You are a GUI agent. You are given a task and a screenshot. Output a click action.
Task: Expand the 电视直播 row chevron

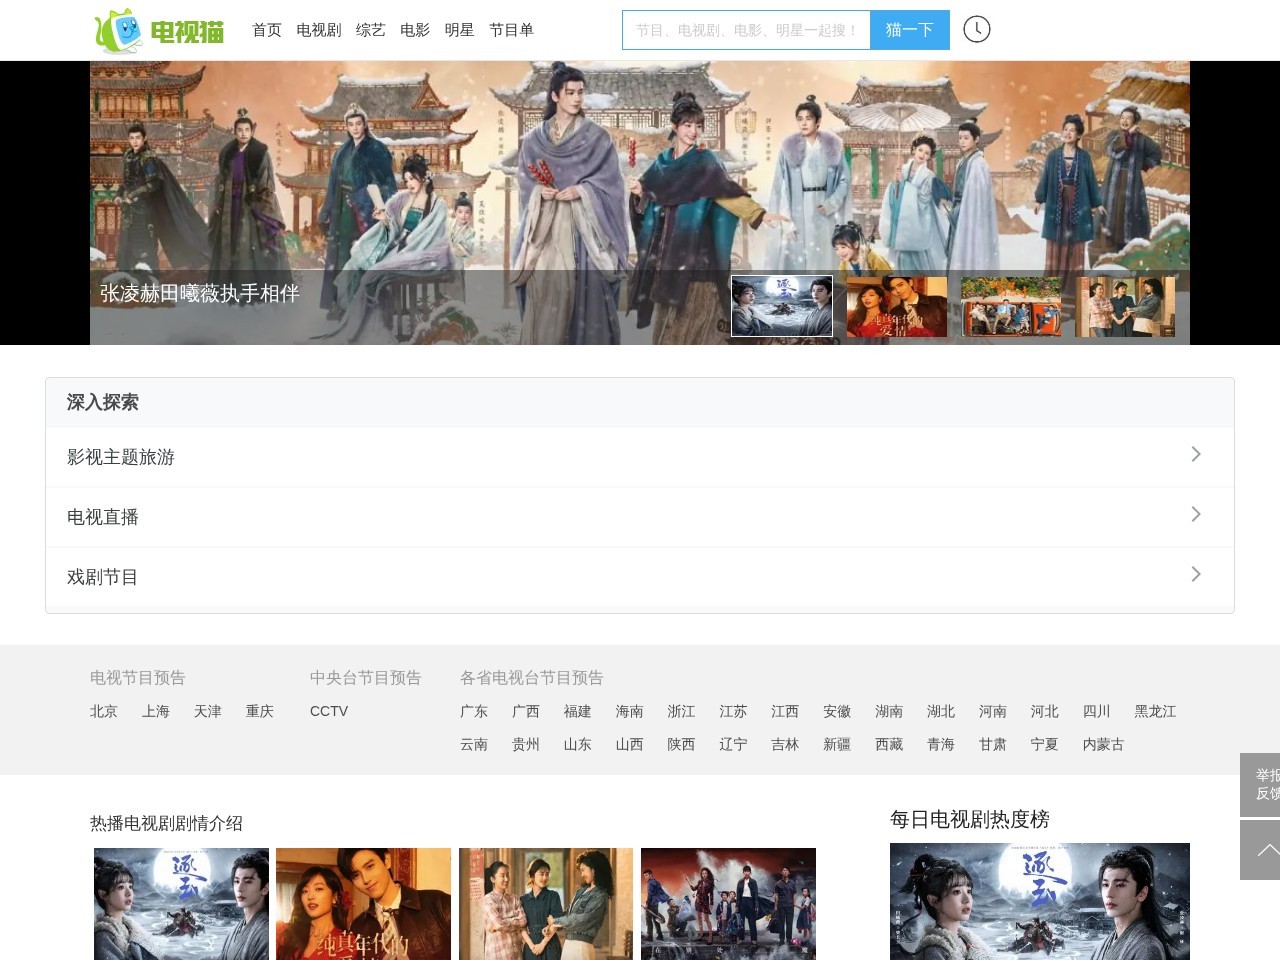pyautogui.click(x=1195, y=515)
